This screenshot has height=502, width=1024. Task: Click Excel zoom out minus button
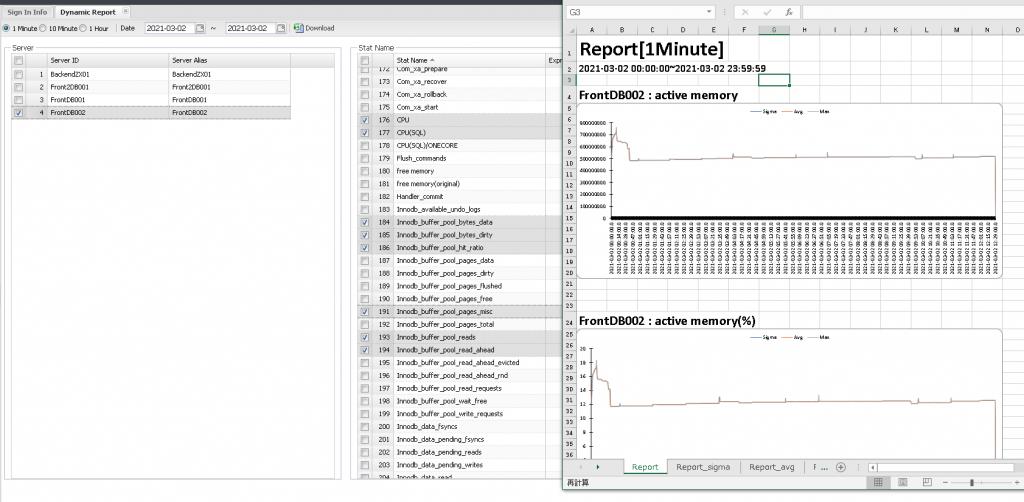(946, 482)
